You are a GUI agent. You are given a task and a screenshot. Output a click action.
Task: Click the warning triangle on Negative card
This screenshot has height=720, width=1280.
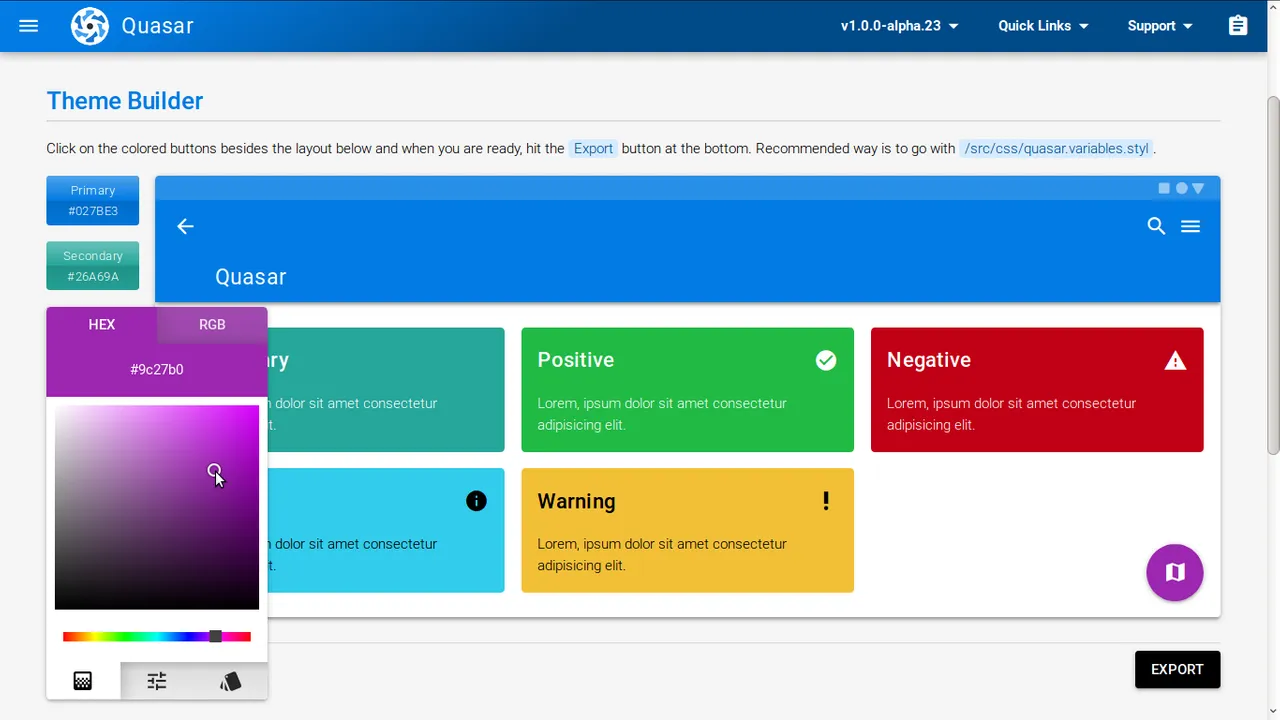pos(1175,360)
